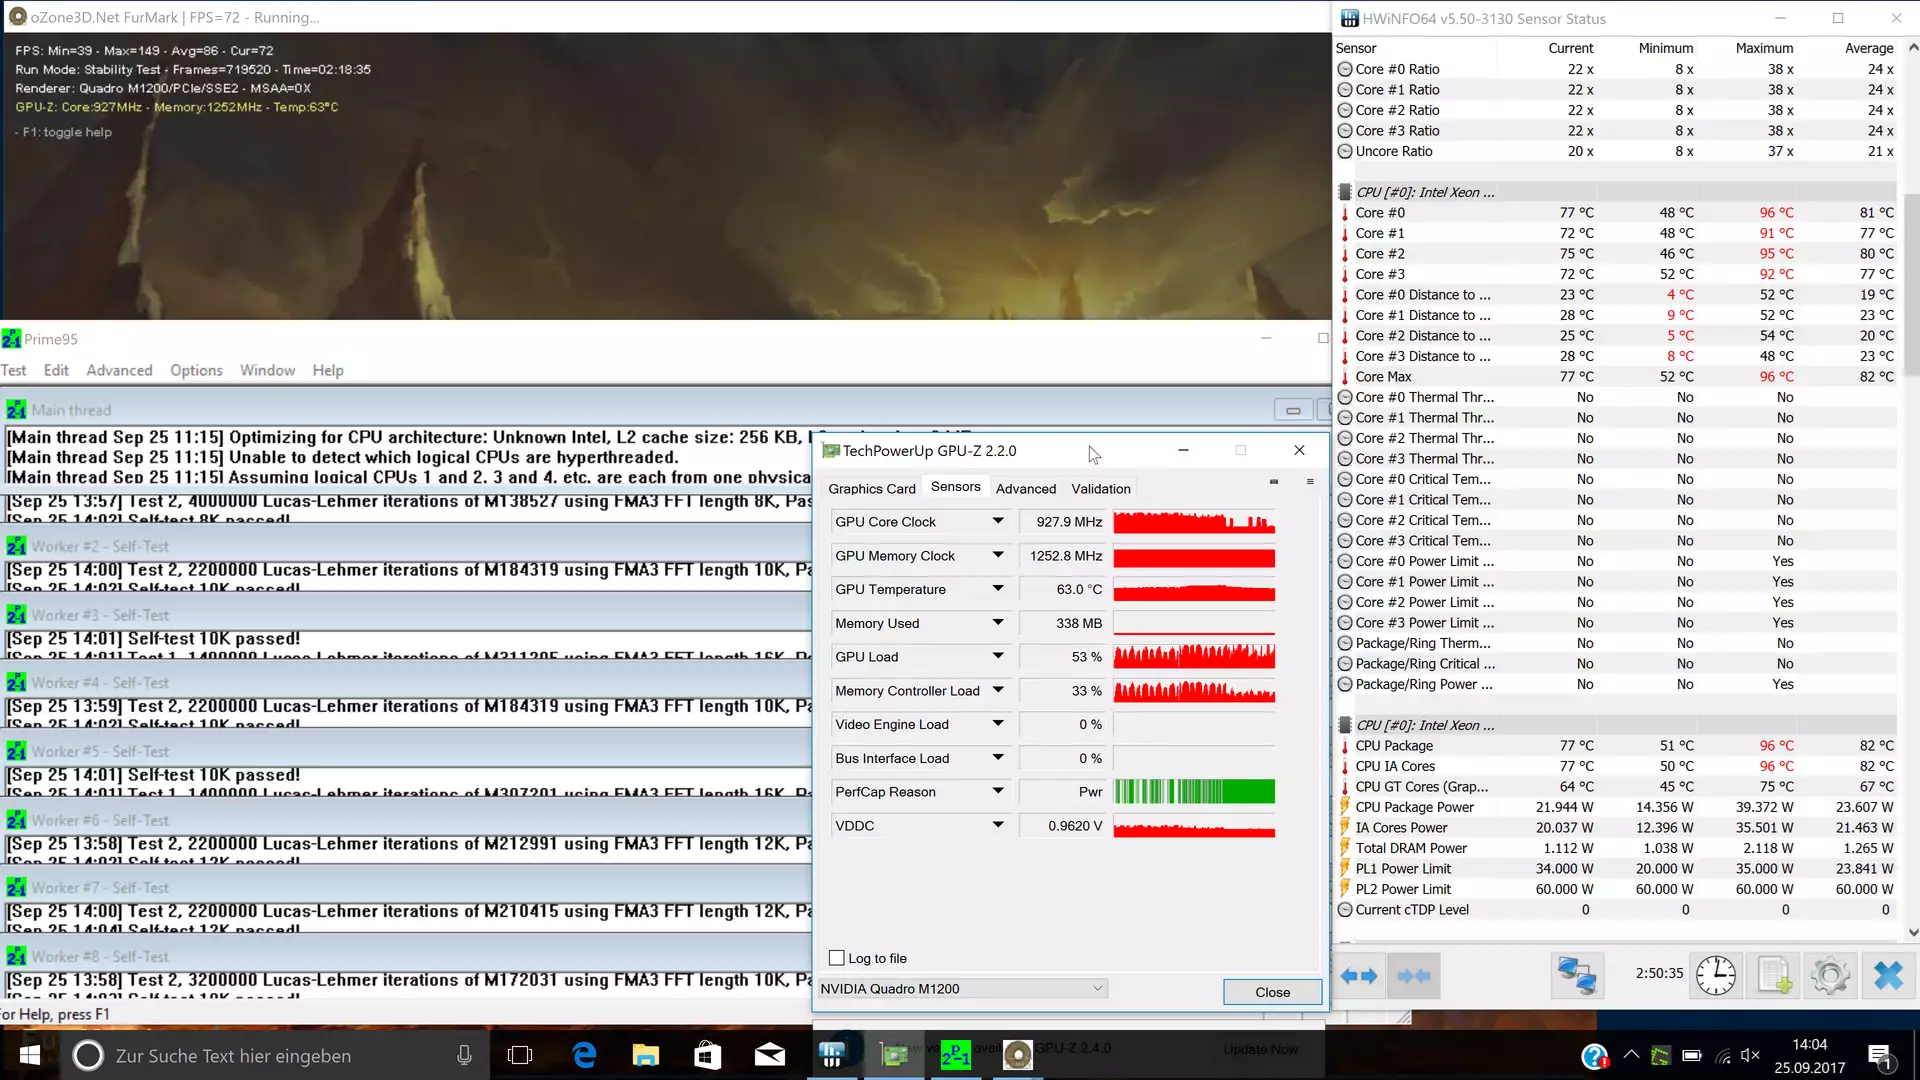Click HWiNFO network computers icon
Image resolution: width=1920 pixels, height=1080 pixels.
pyautogui.click(x=1576, y=975)
